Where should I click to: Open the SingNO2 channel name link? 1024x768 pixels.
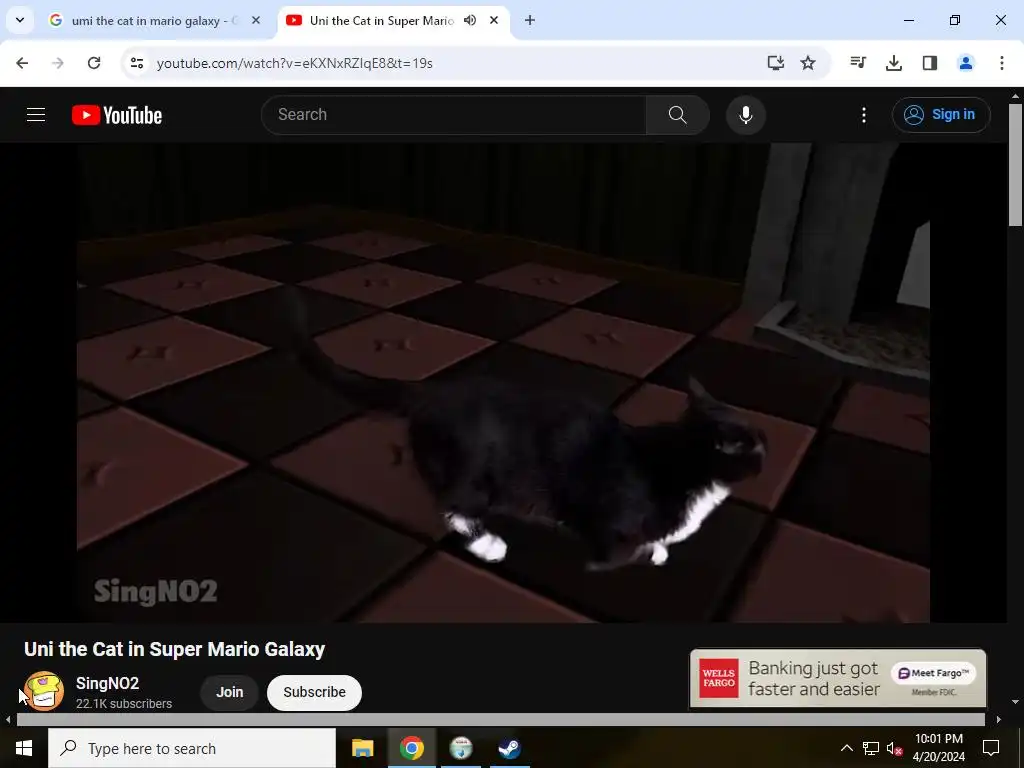(x=107, y=683)
